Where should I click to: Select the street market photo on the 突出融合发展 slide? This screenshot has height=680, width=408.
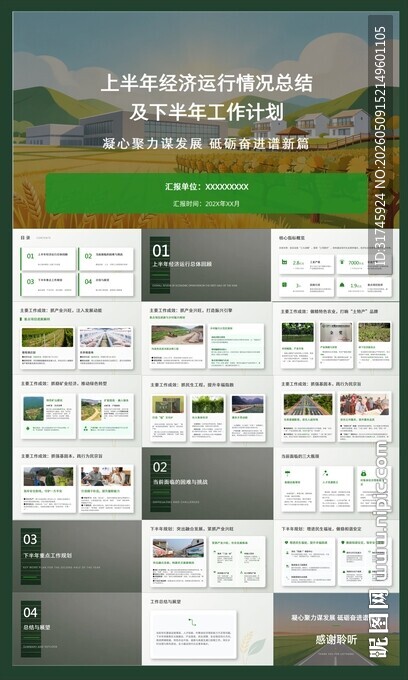178,548
